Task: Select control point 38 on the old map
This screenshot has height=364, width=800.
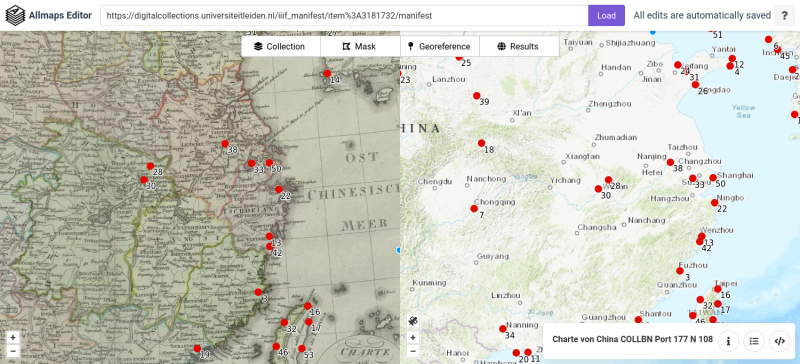Action: tap(225, 144)
